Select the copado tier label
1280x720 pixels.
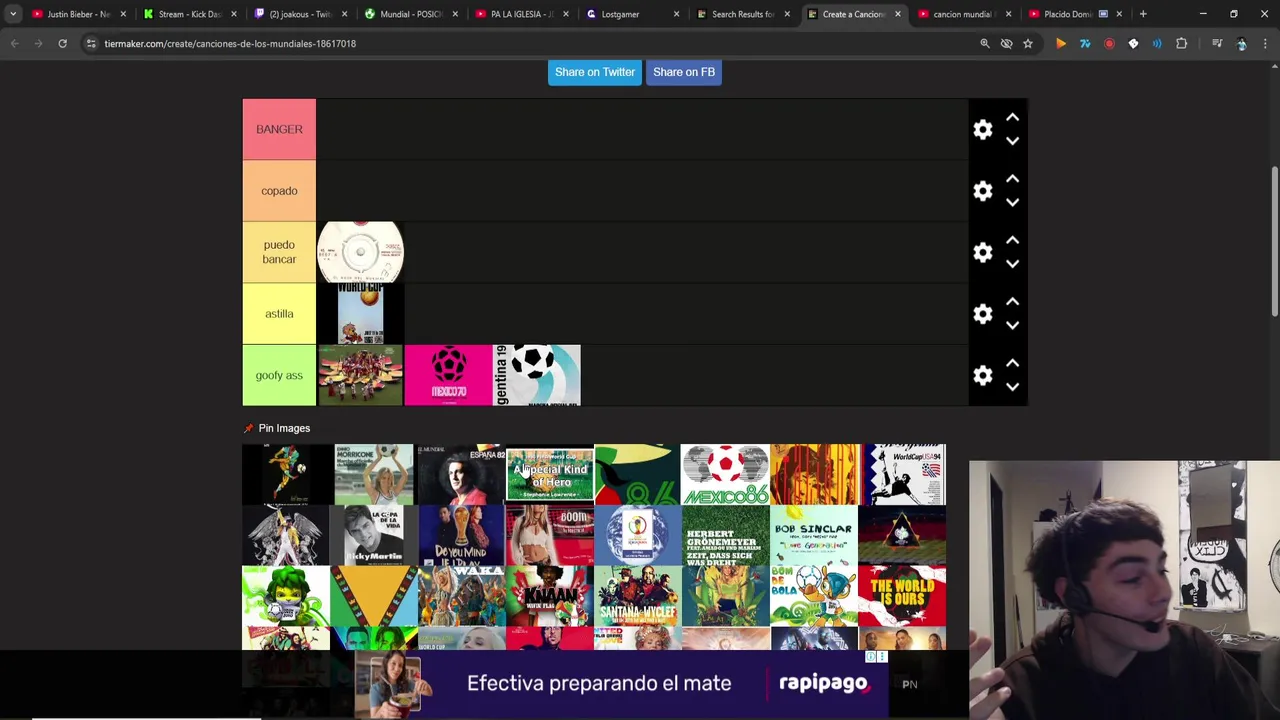point(279,191)
